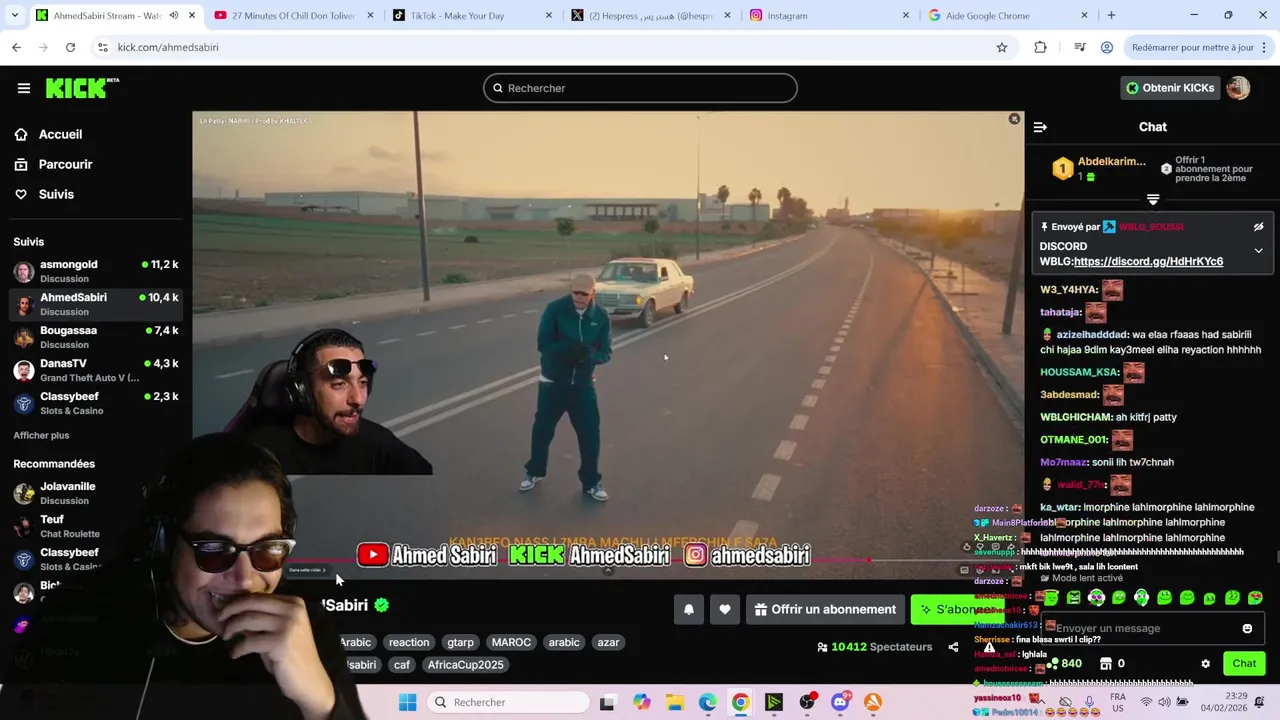Image resolution: width=1280 pixels, height=720 pixels.
Task: Open the discord.gg/HdHrKYc6 link
Action: pyautogui.click(x=1148, y=262)
